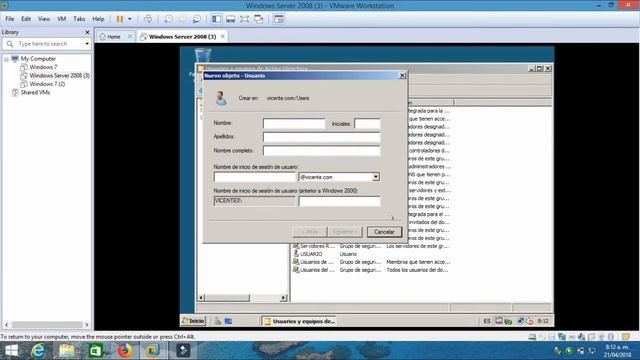Screen dimensions: 640x360
Task: Open the Edit menu
Action: tap(26, 19)
